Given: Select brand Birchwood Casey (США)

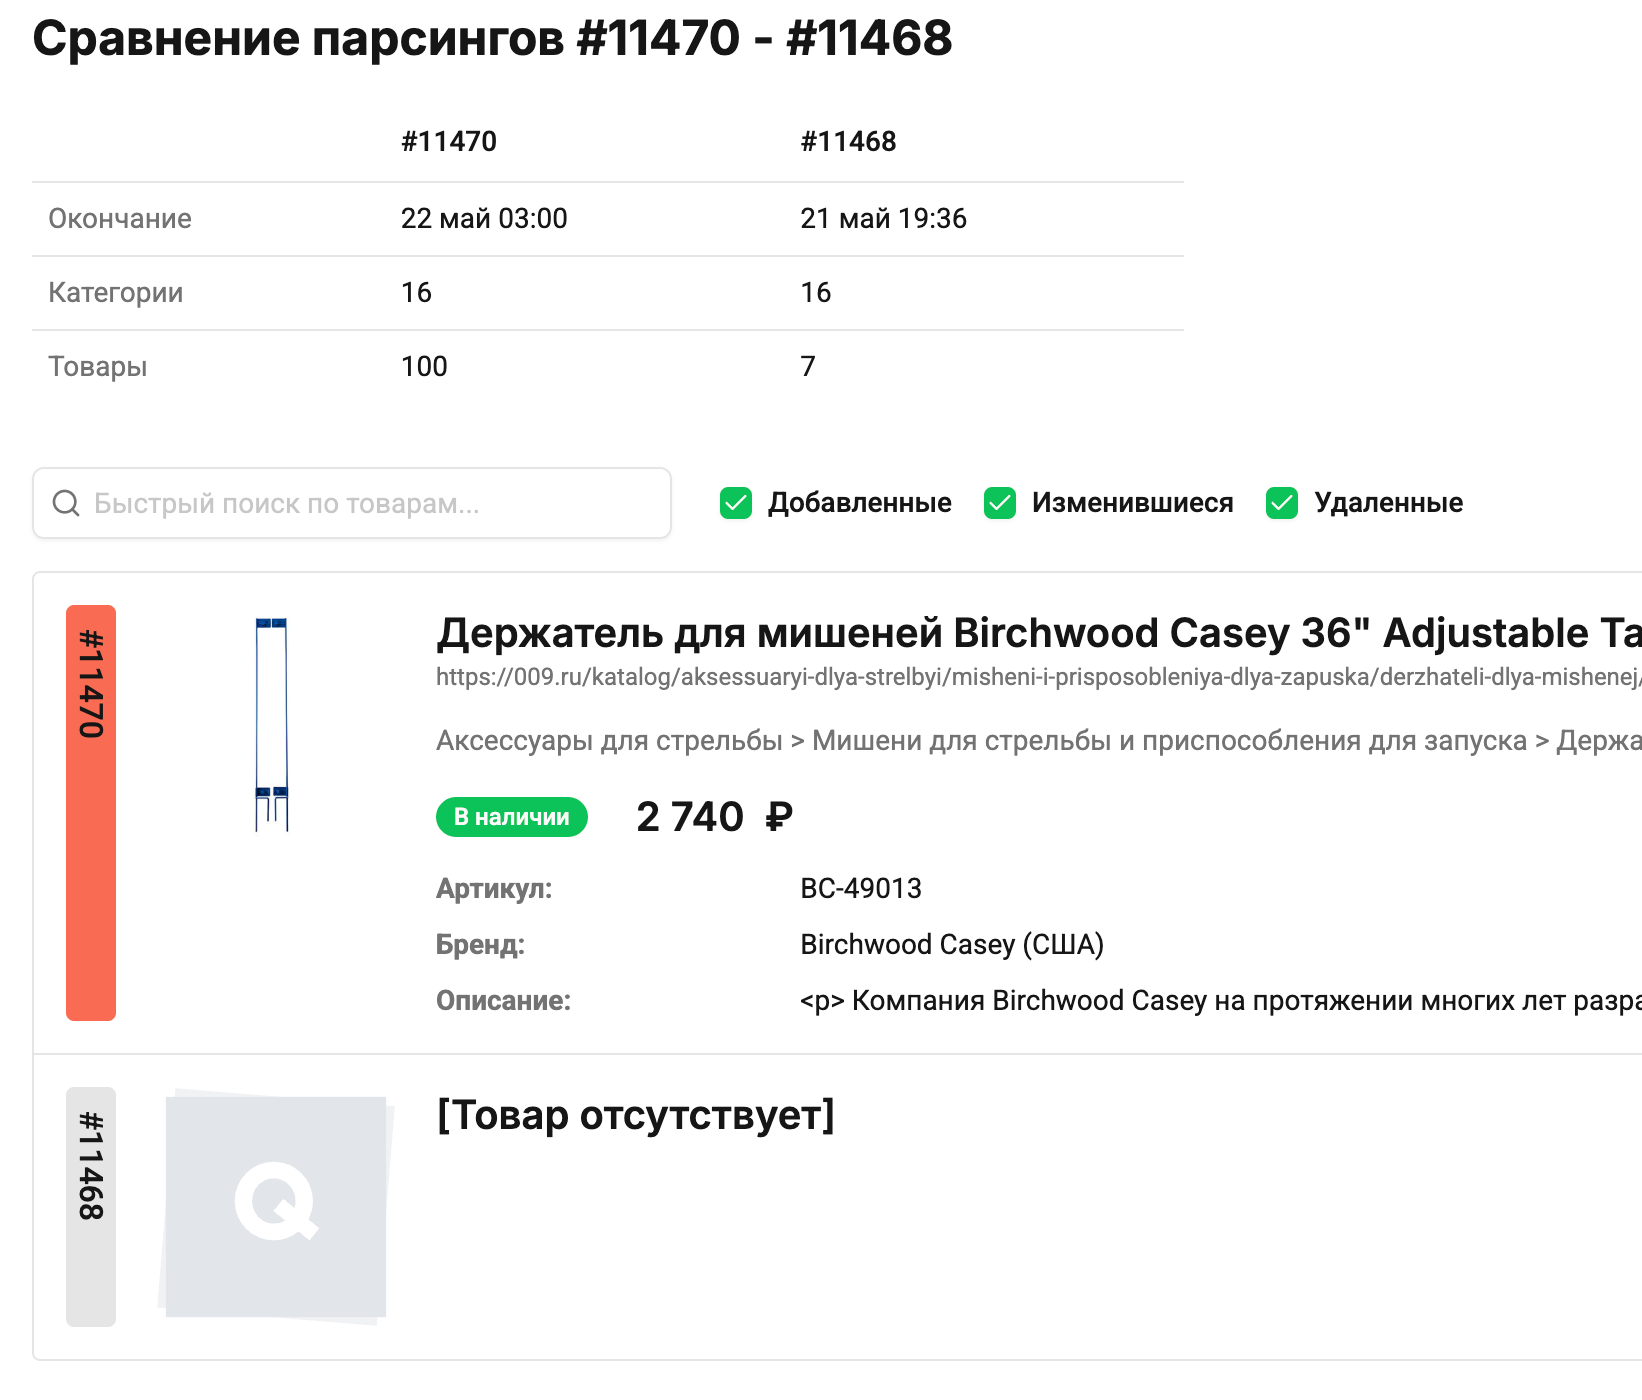Looking at the screenshot, I should 952,944.
